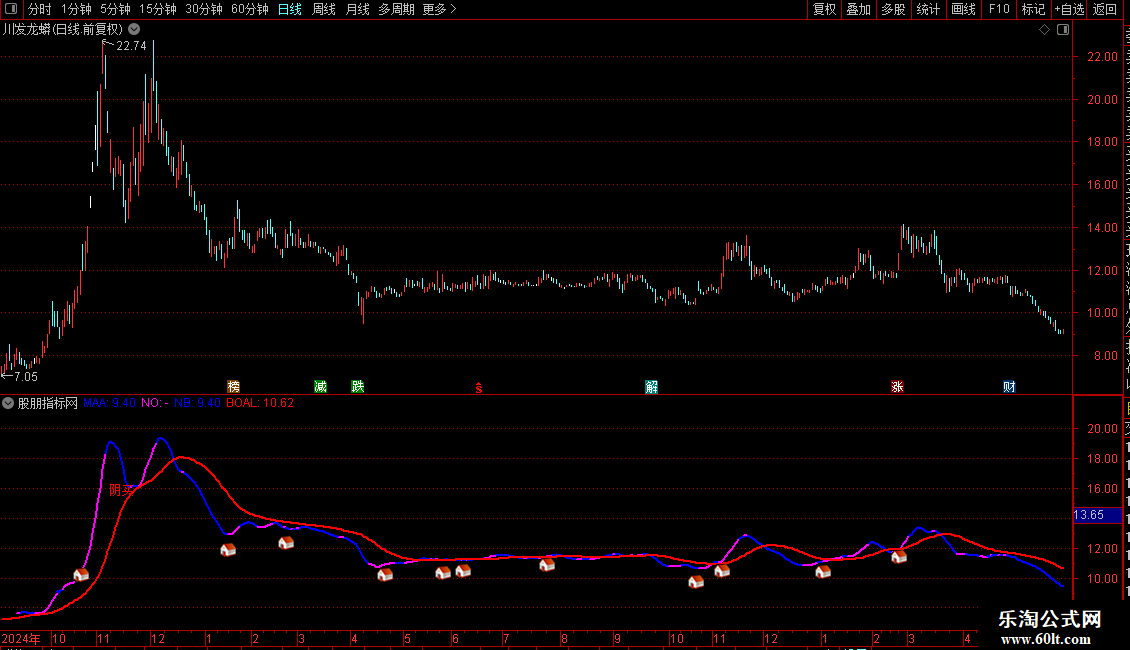Click the 22.74 high price label

point(131,45)
